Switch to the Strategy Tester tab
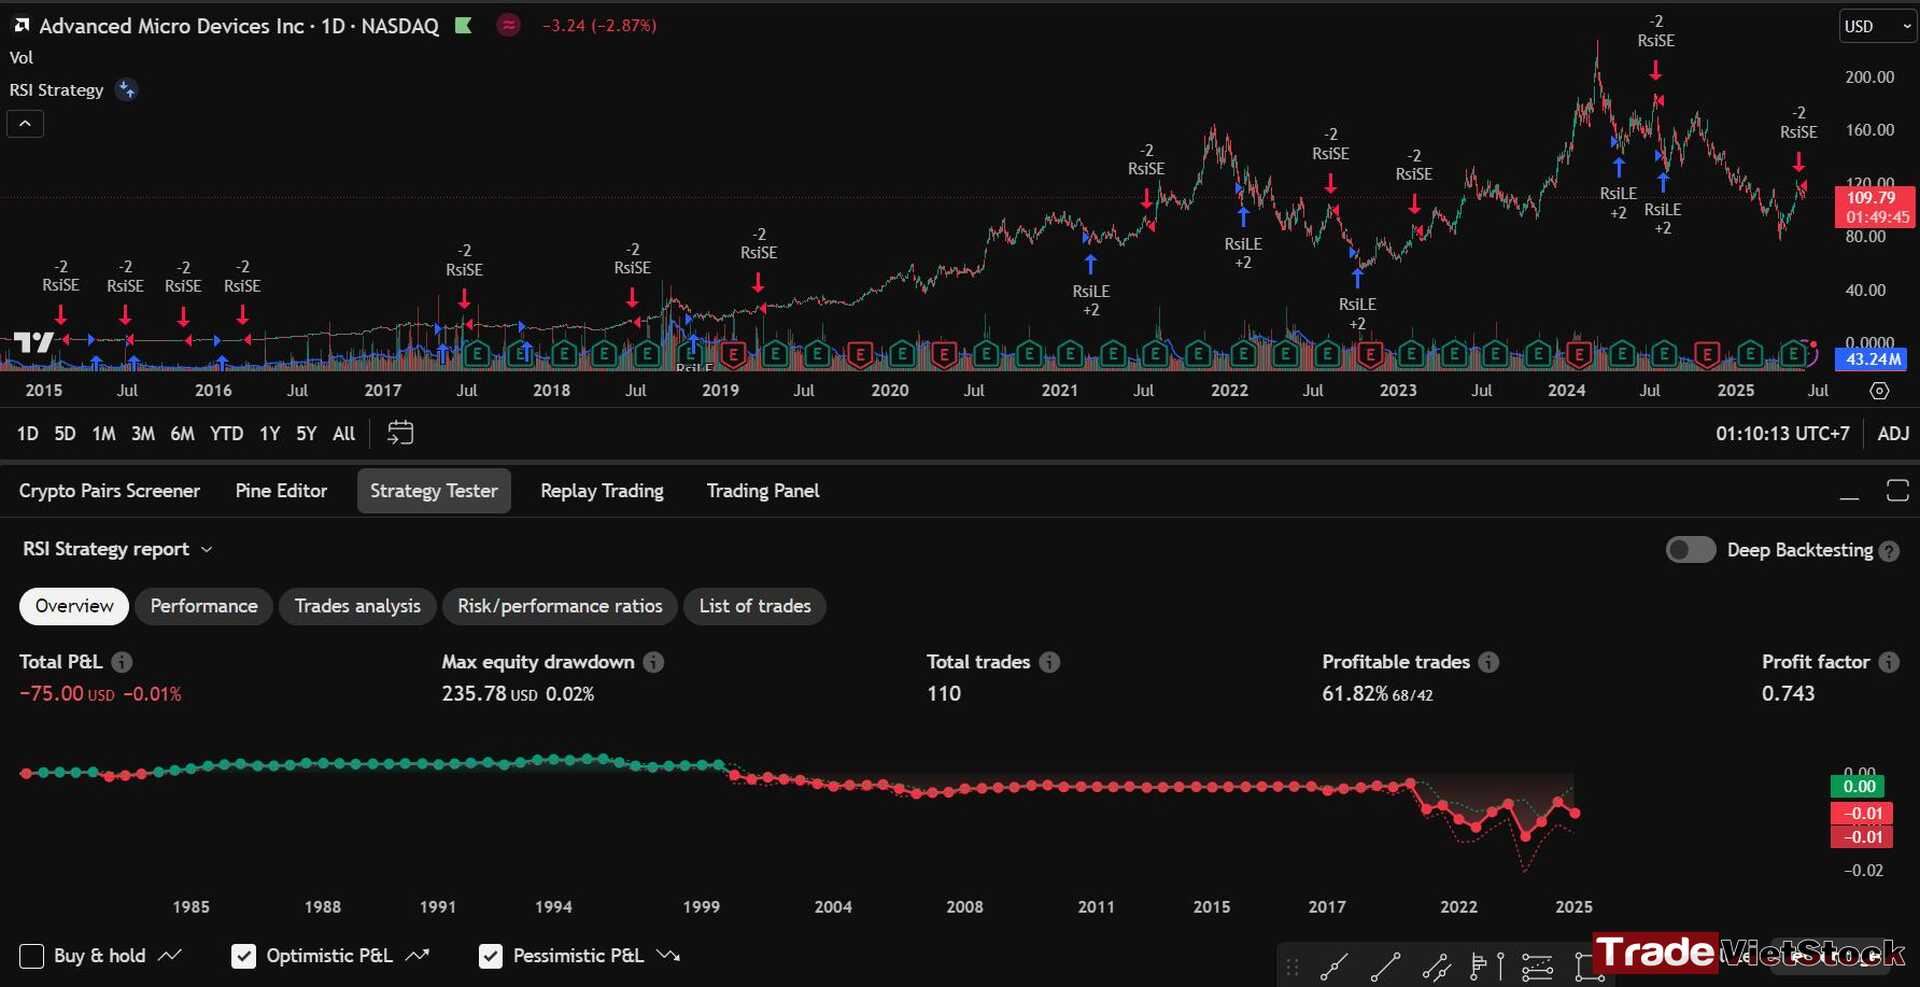The image size is (1920, 987). [x=434, y=491]
